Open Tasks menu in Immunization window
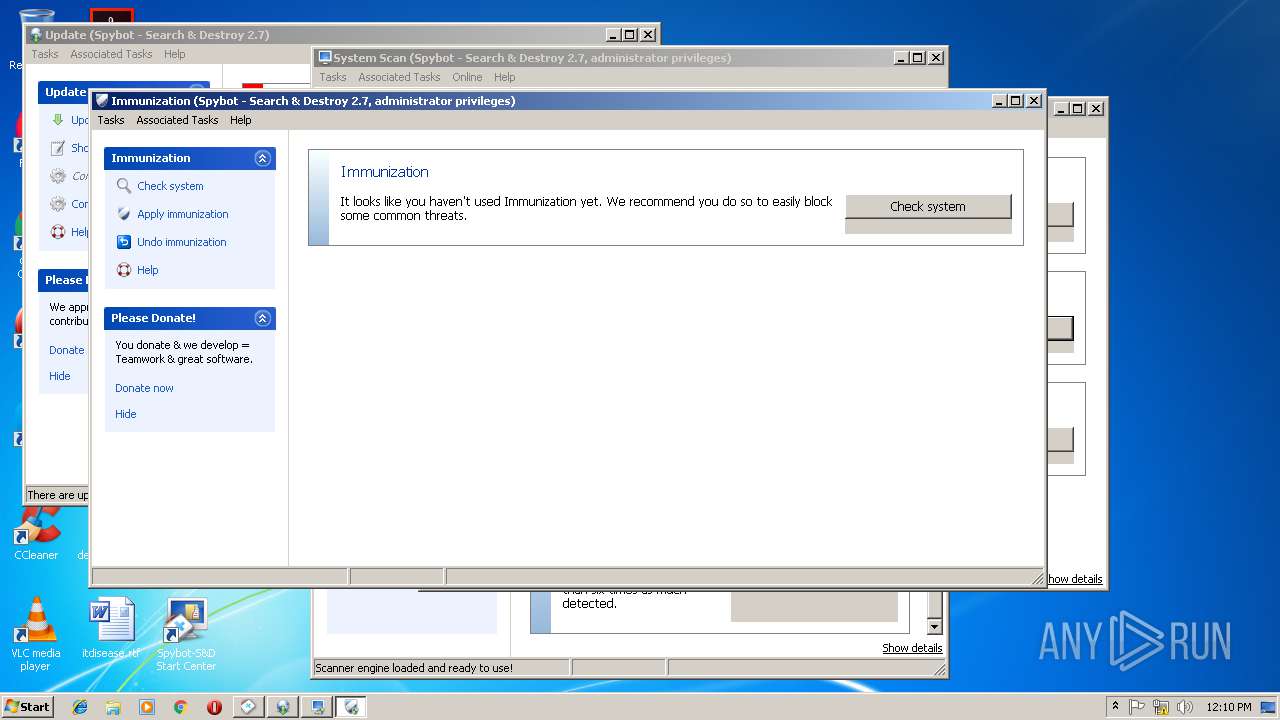The image size is (1280, 720). point(111,120)
